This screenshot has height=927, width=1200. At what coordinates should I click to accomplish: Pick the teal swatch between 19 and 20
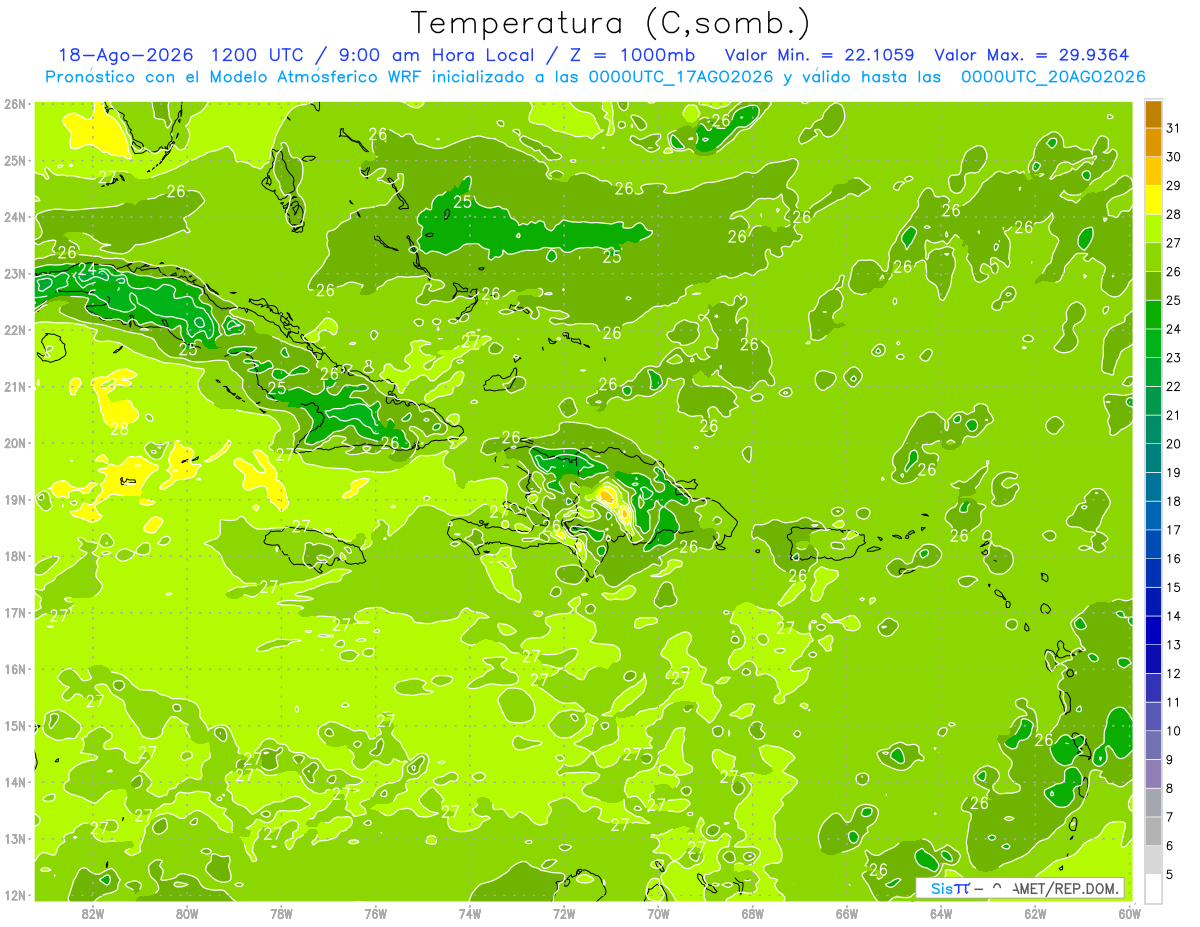click(x=1153, y=458)
